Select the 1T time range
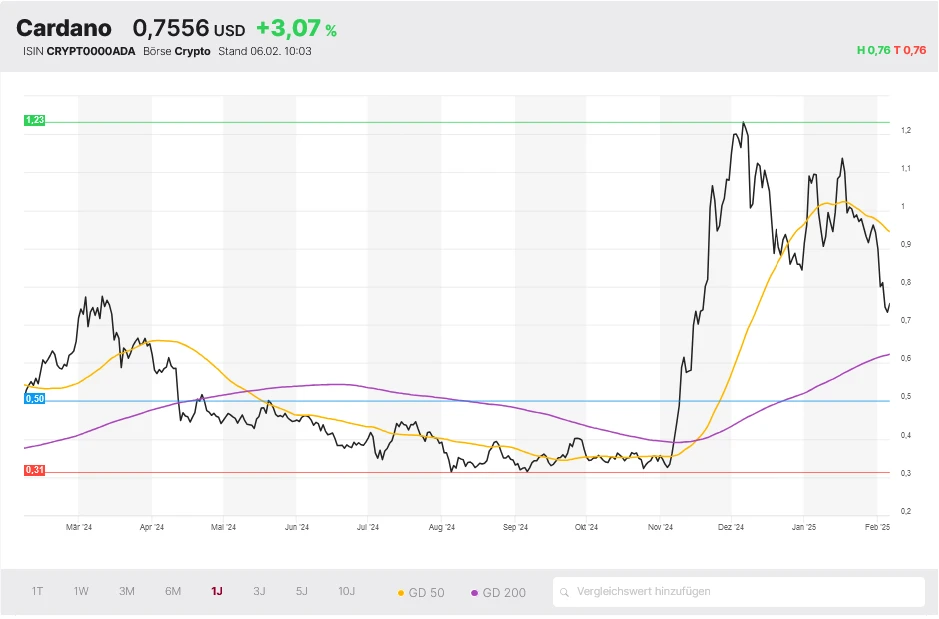The image size is (939, 619). click(37, 591)
